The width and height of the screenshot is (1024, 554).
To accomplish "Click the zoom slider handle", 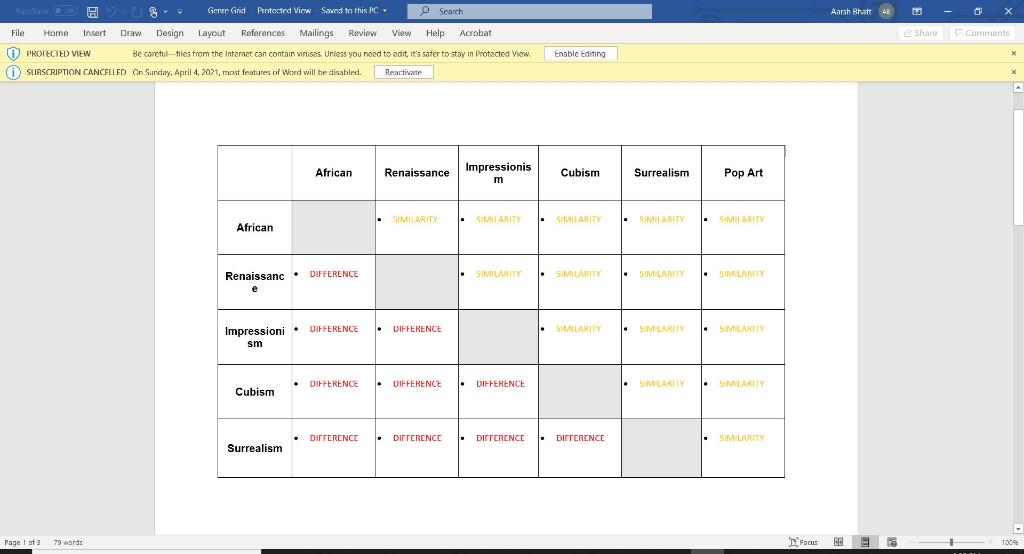I will click(x=951, y=542).
